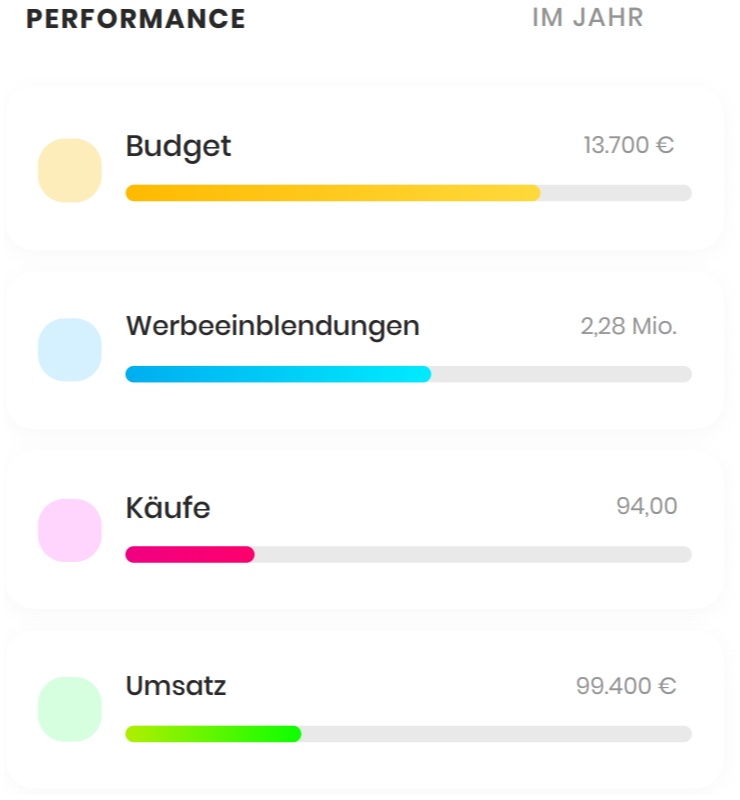Click the magenta Käufe progress bar
This screenshot has width=740, height=800.
point(190,555)
